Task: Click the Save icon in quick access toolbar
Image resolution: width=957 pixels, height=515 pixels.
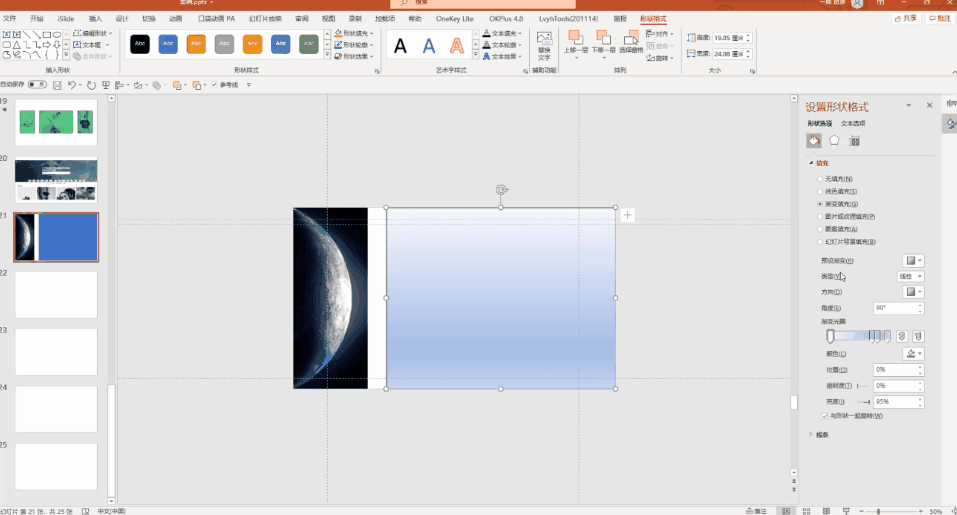Action: point(57,85)
